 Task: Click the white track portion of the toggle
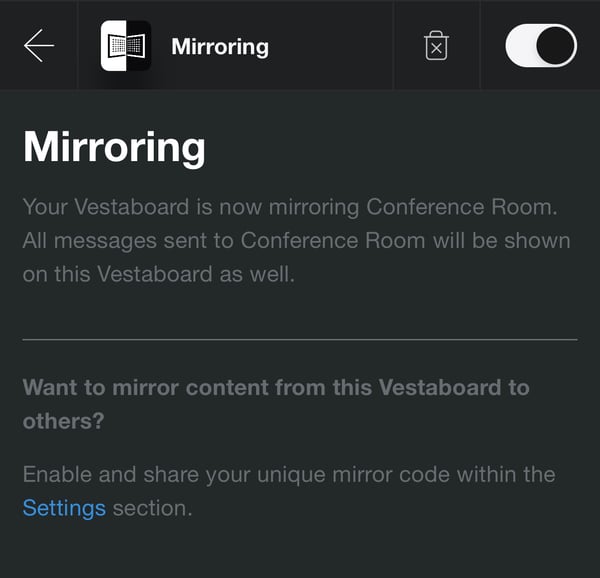point(520,46)
